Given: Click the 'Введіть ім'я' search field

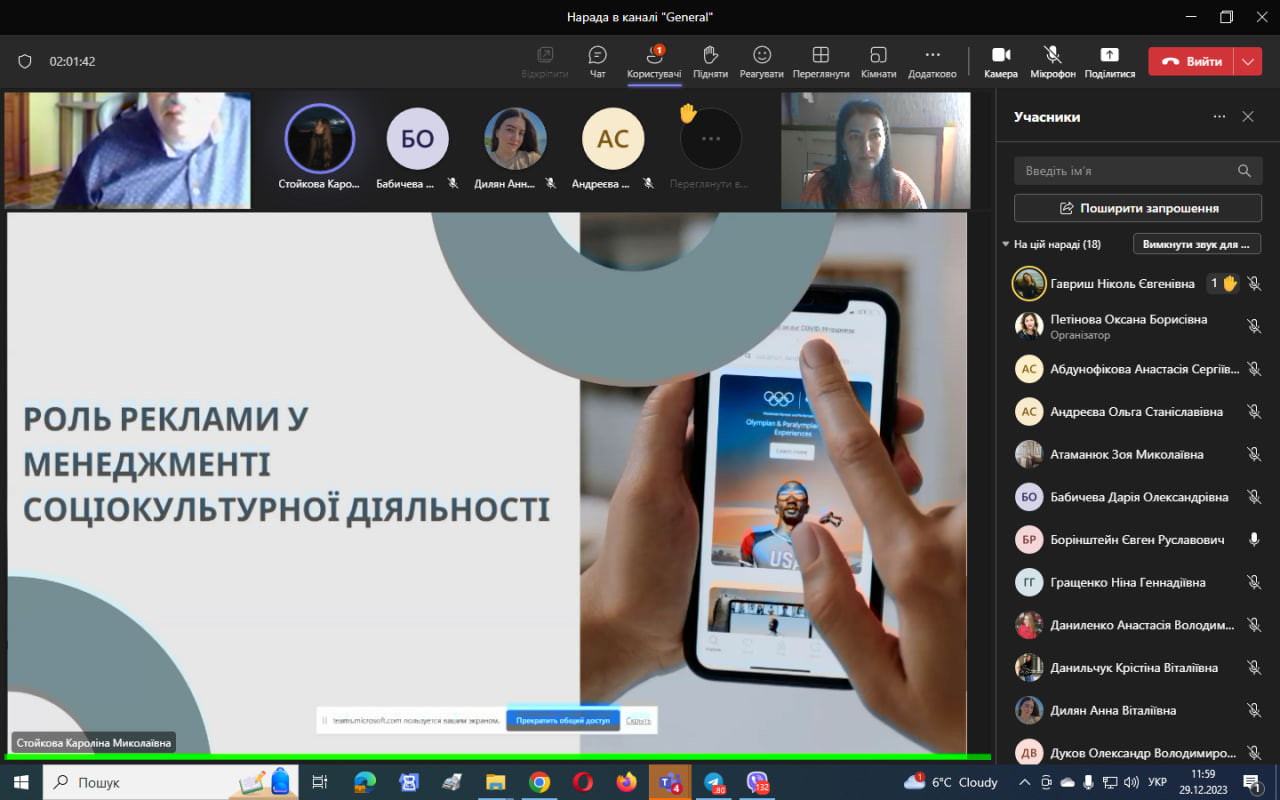Looking at the screenshot, I should pyautogui.click(x=1125, y=171).
